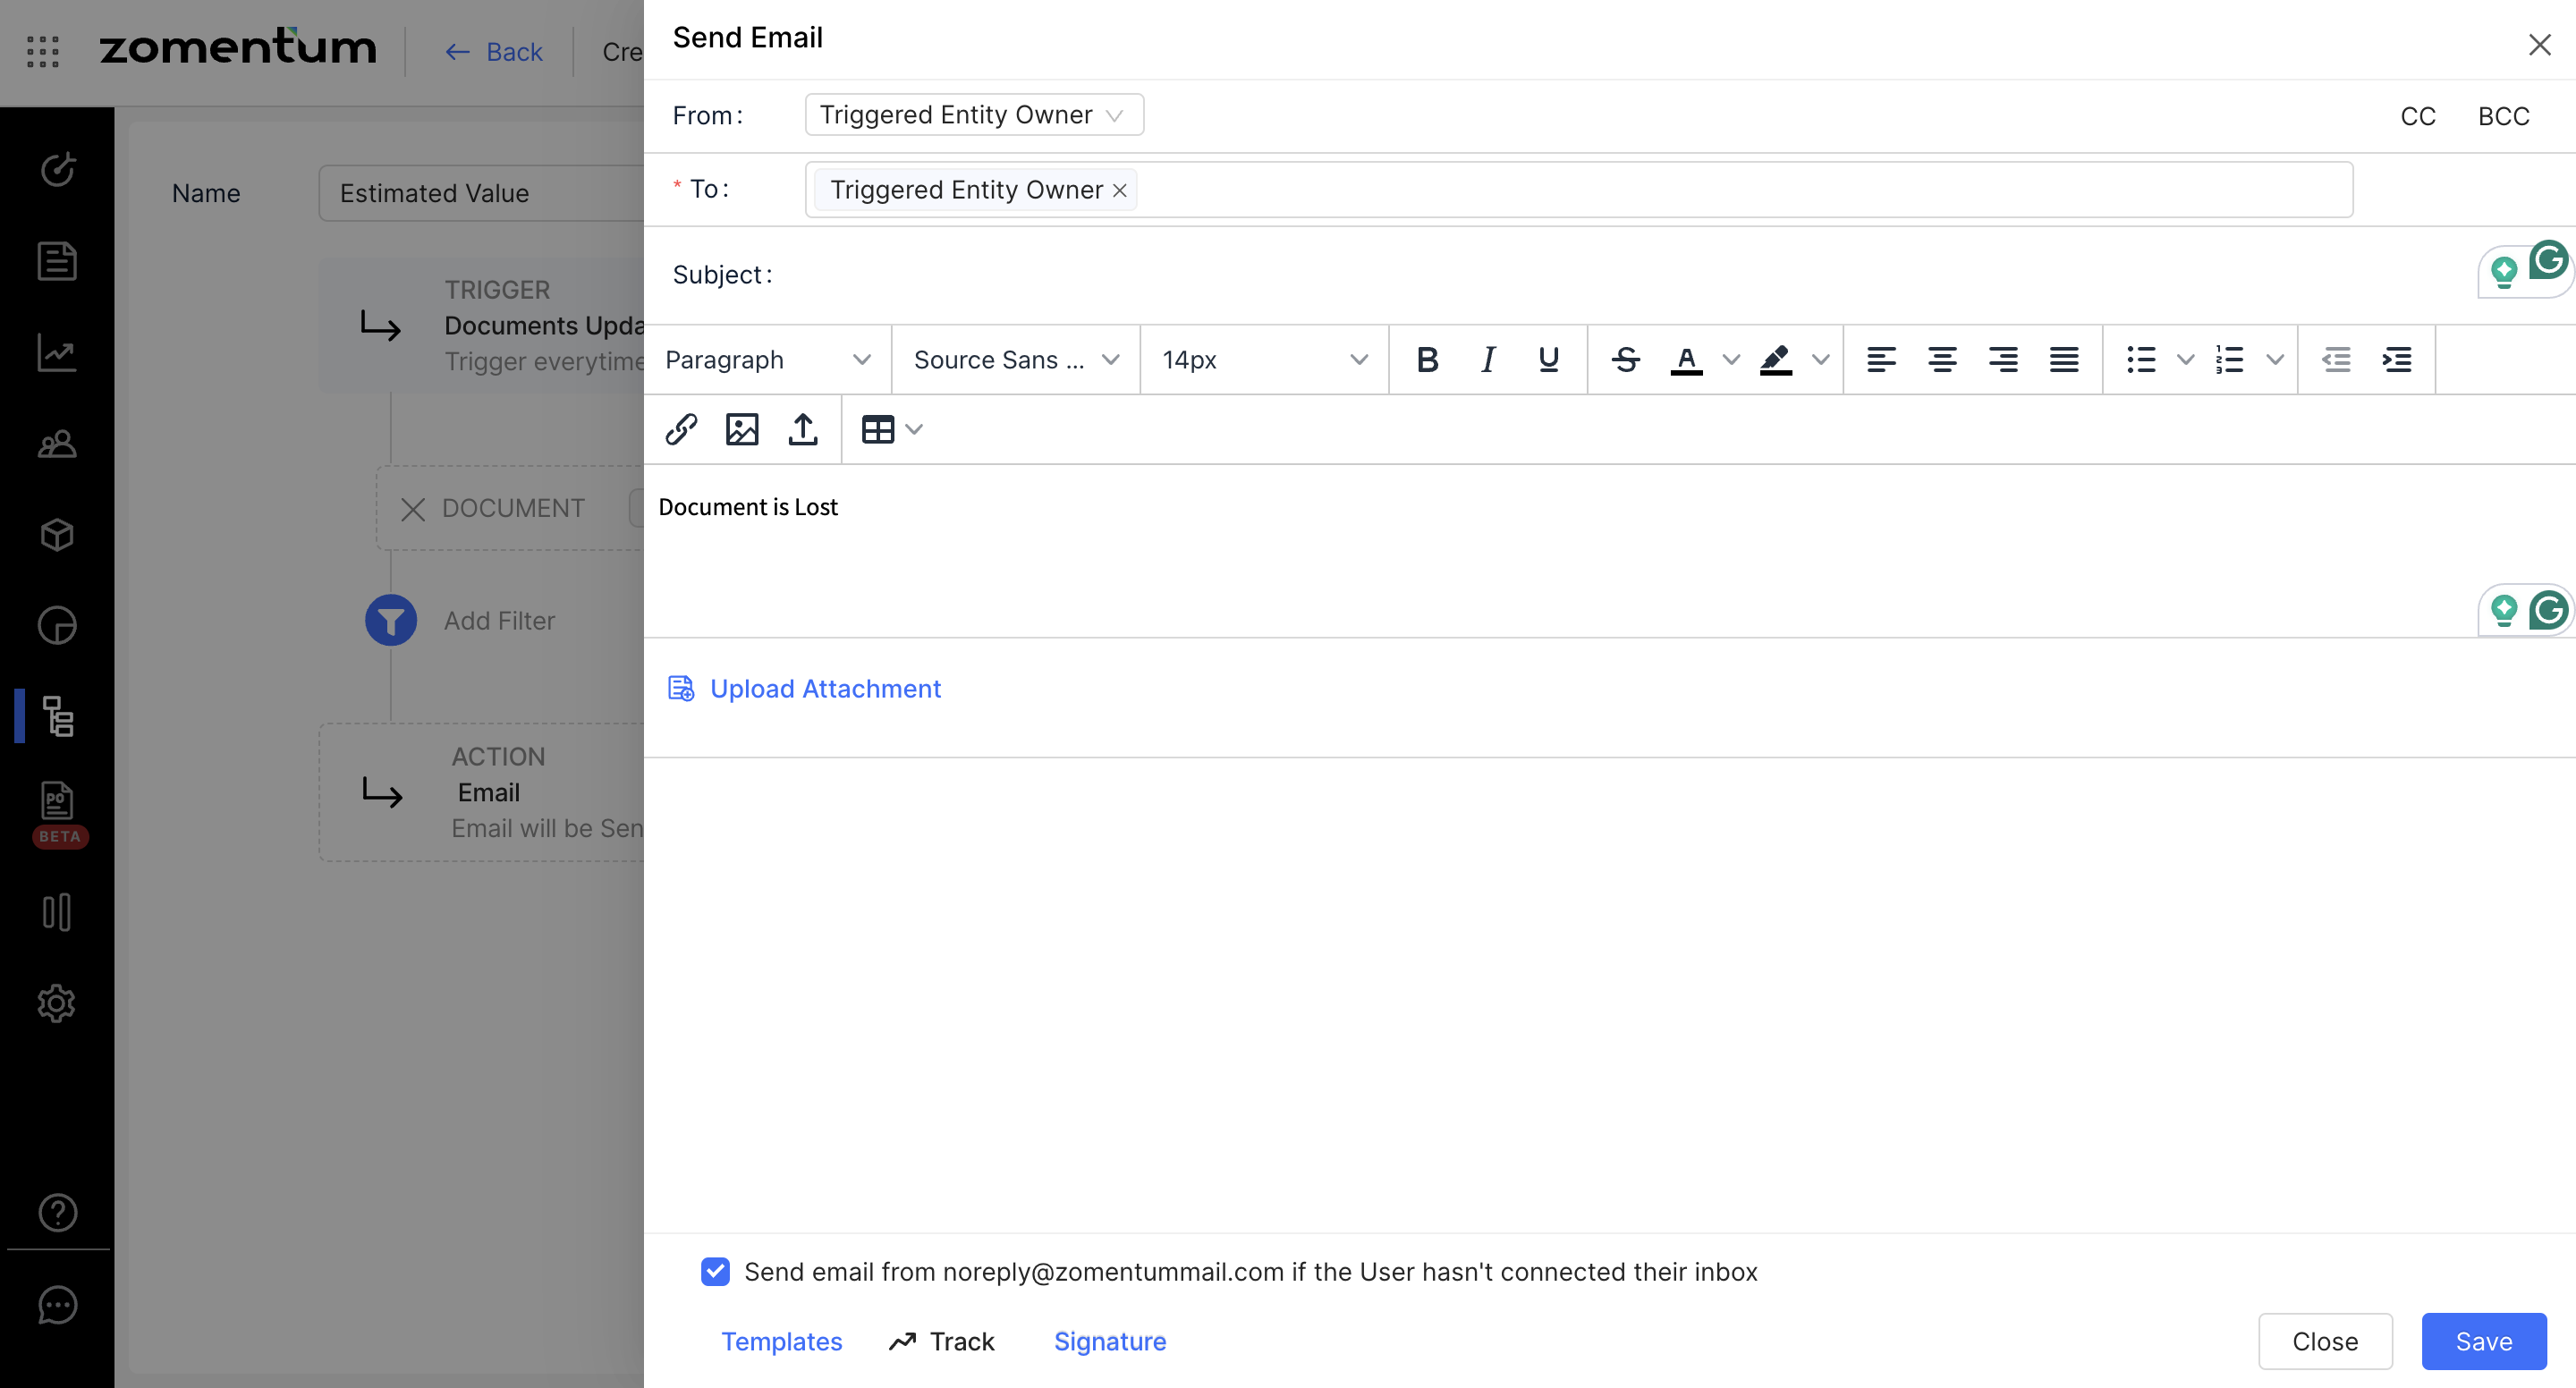Increase indent of paragraph
Viewport: 2576px width, 1388px height.
pyautogui.click(x=2397, y=359)
